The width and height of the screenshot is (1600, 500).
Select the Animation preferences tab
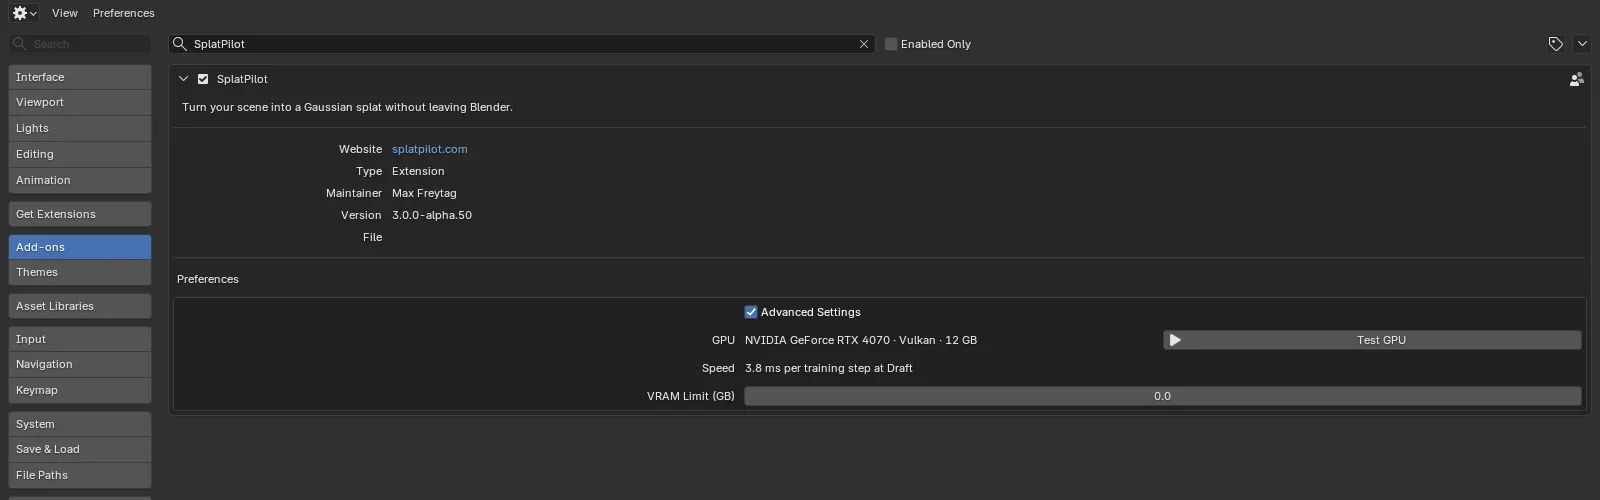(x=80, y=180)
